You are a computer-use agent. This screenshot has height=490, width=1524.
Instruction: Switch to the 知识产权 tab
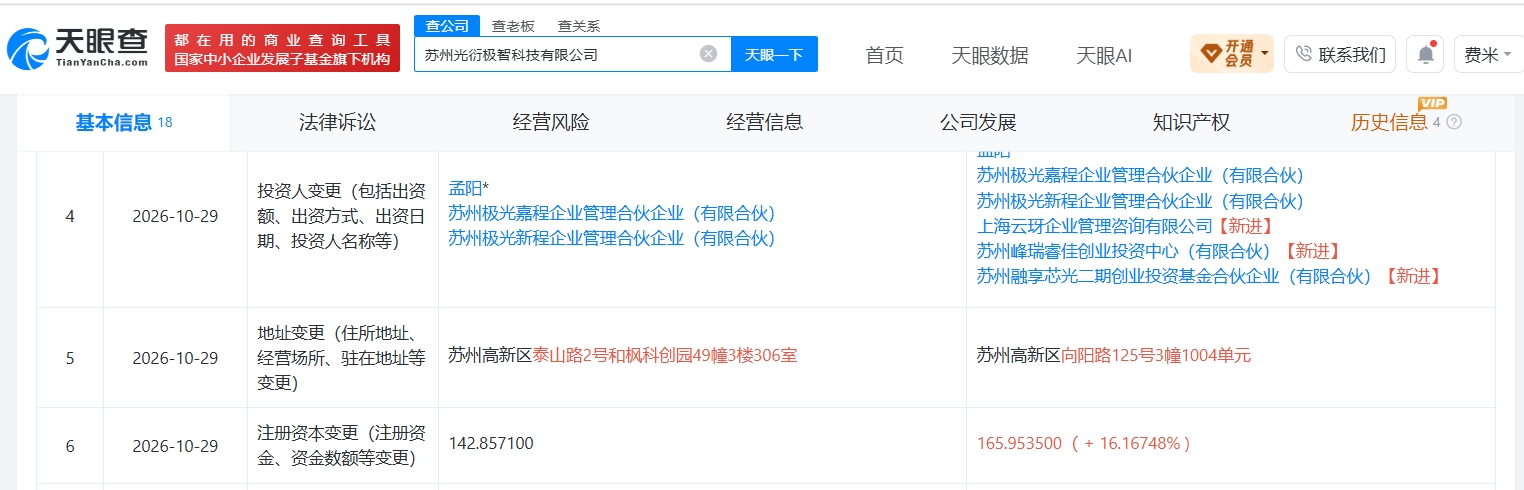point(1191,123)
